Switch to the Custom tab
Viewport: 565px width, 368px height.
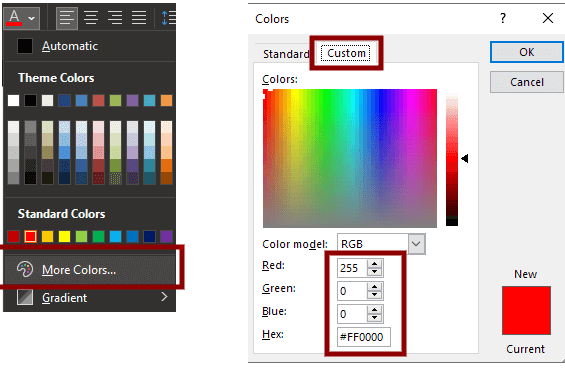(346, 53)
